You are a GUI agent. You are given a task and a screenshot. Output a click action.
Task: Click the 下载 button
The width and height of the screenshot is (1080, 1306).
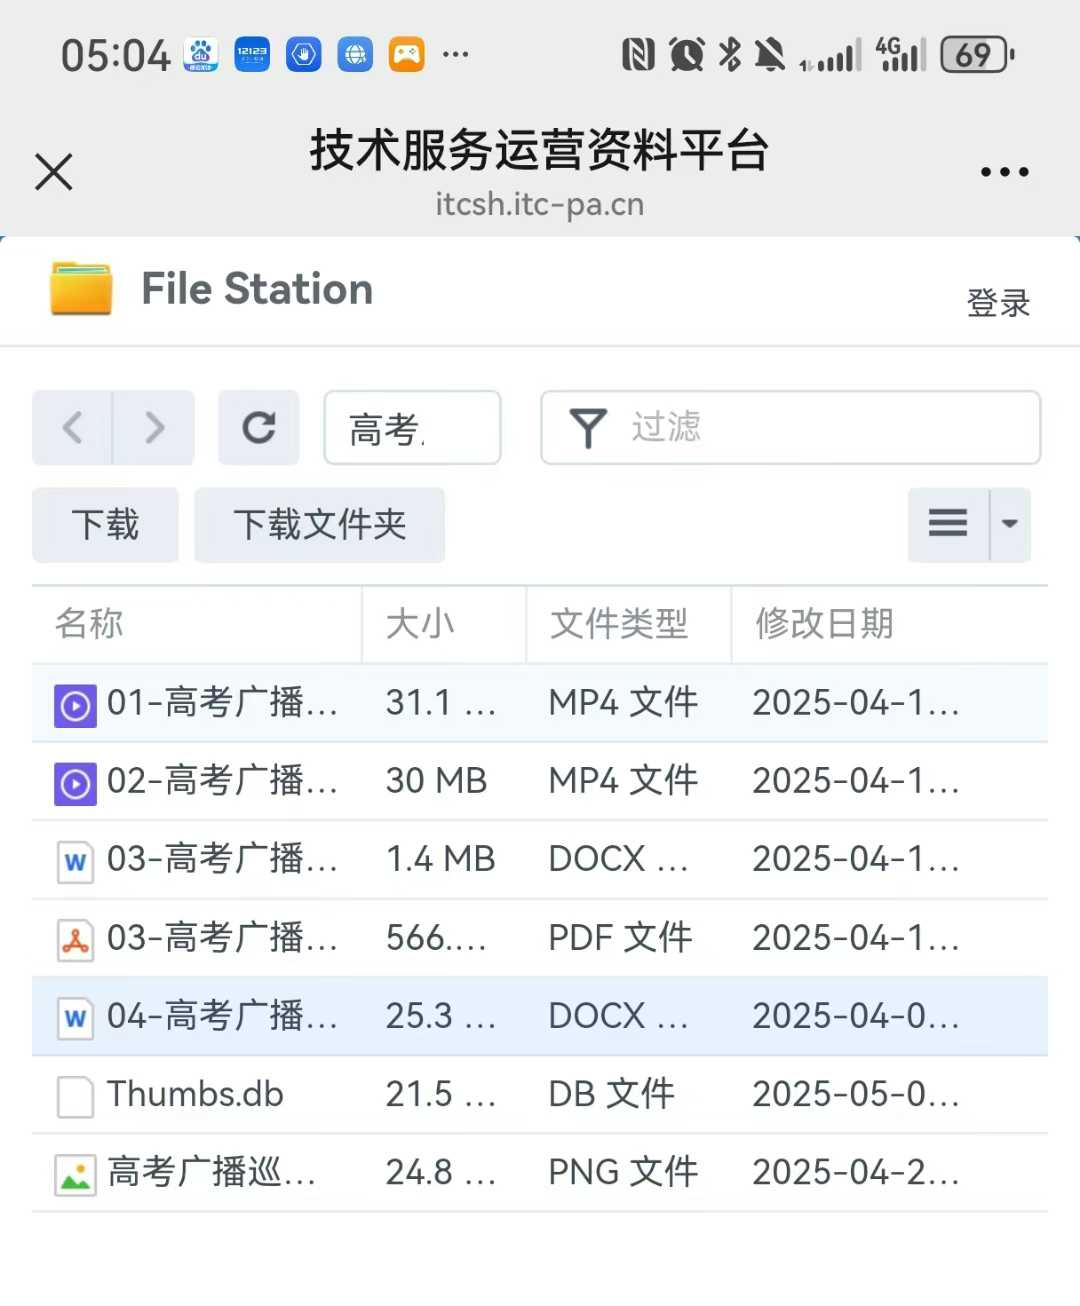(x=105, y=525)
